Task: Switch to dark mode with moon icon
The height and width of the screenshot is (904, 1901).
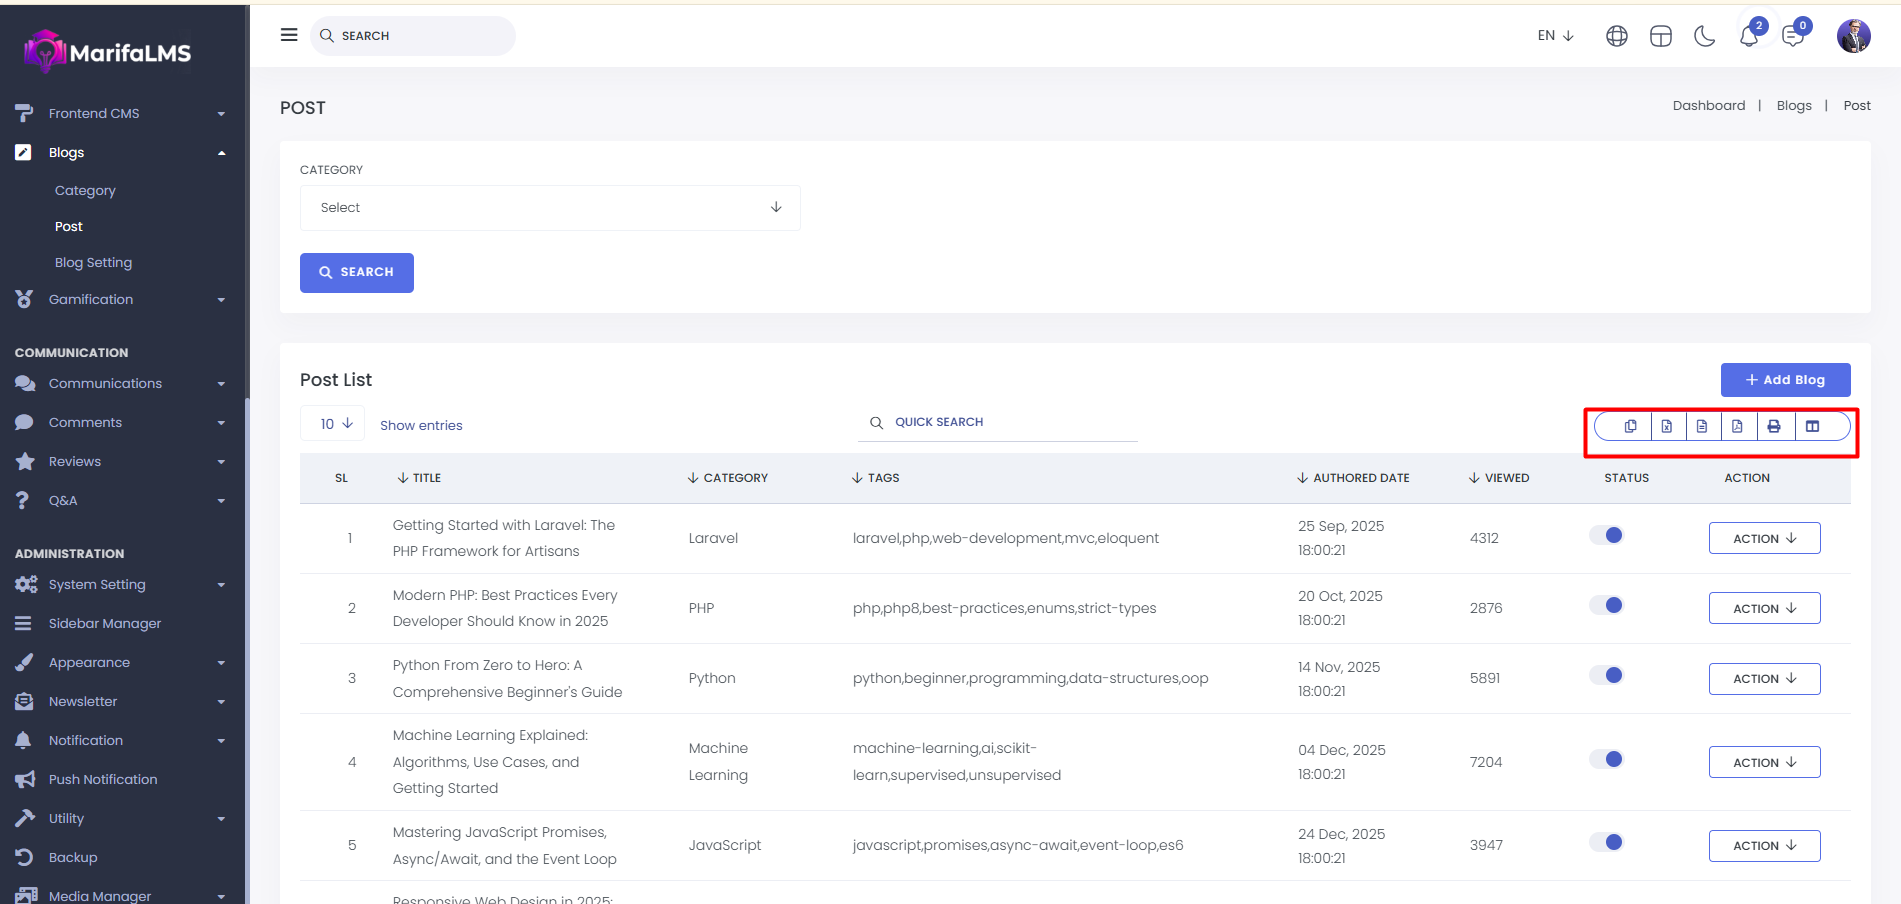Action: (1704, 37)
